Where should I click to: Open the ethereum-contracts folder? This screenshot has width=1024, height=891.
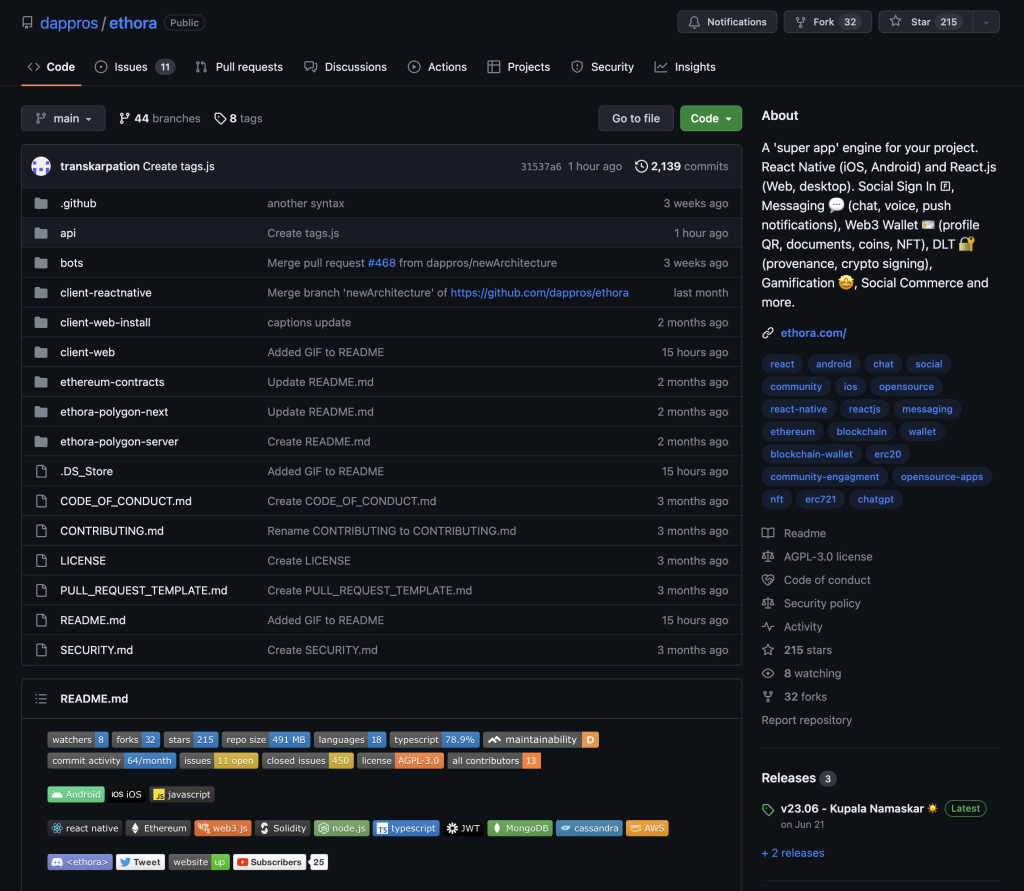tap(112, 382)
